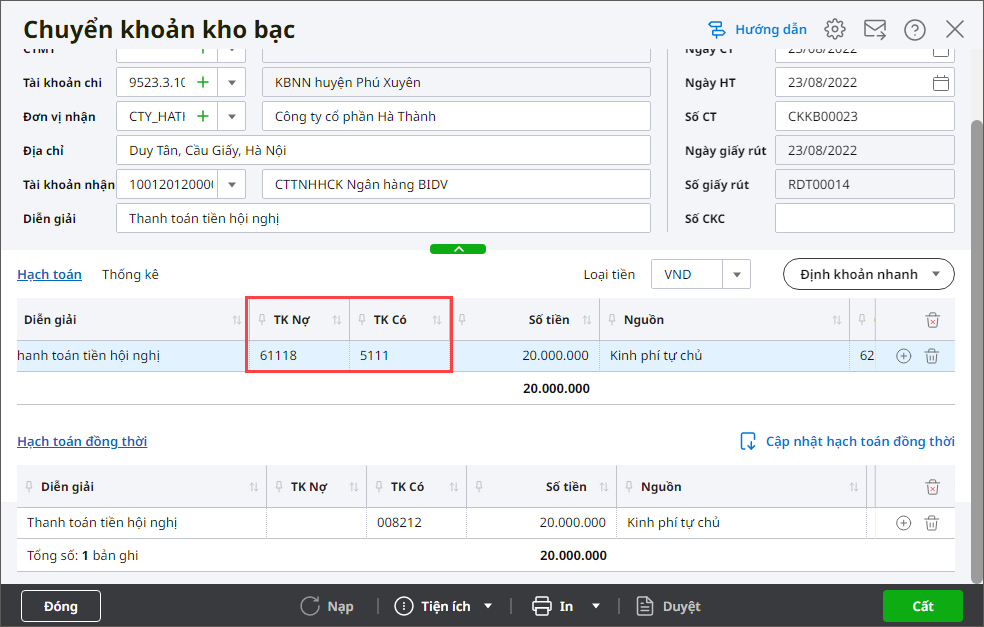The height and width of the screenshot is (627, 984).
Task: Sort the đồng thời grid by Diễn giải
Action: (254, 487)
